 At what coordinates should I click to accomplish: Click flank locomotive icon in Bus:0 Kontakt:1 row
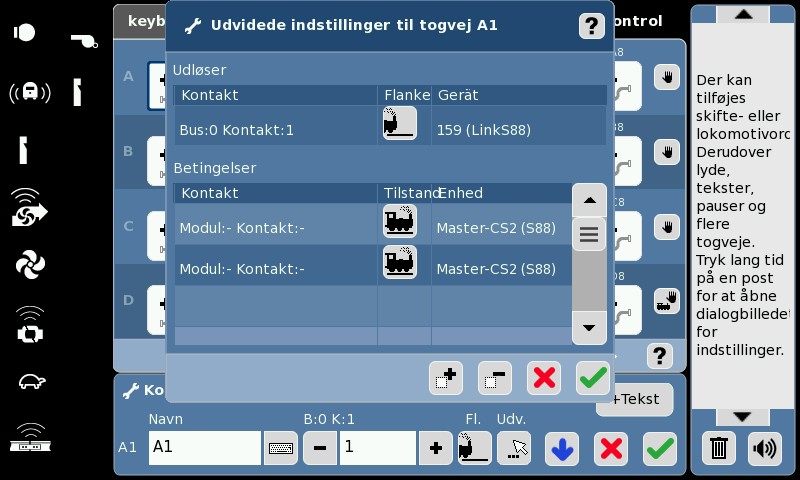click(399, 123)
